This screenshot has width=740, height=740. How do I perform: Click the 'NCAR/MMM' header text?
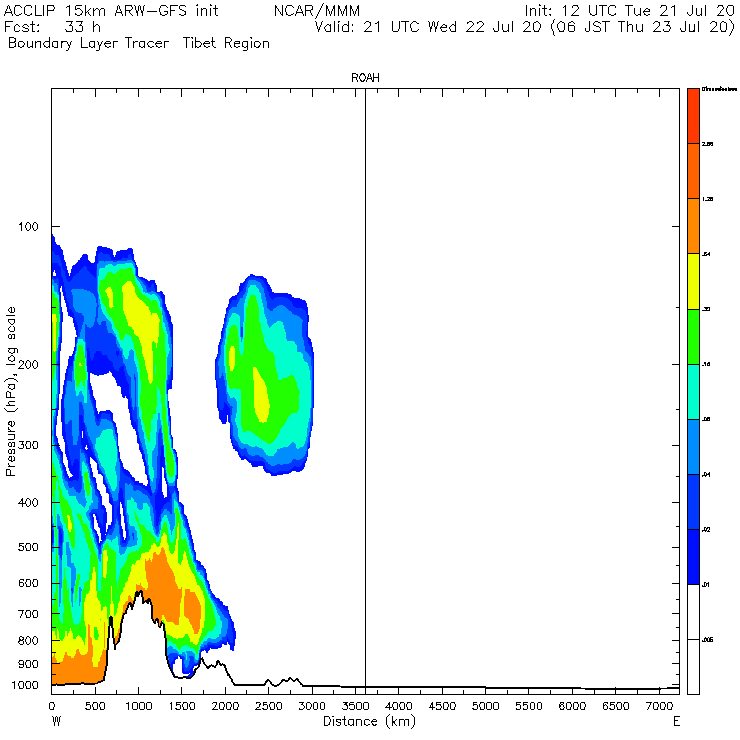[x=317, y=11]
